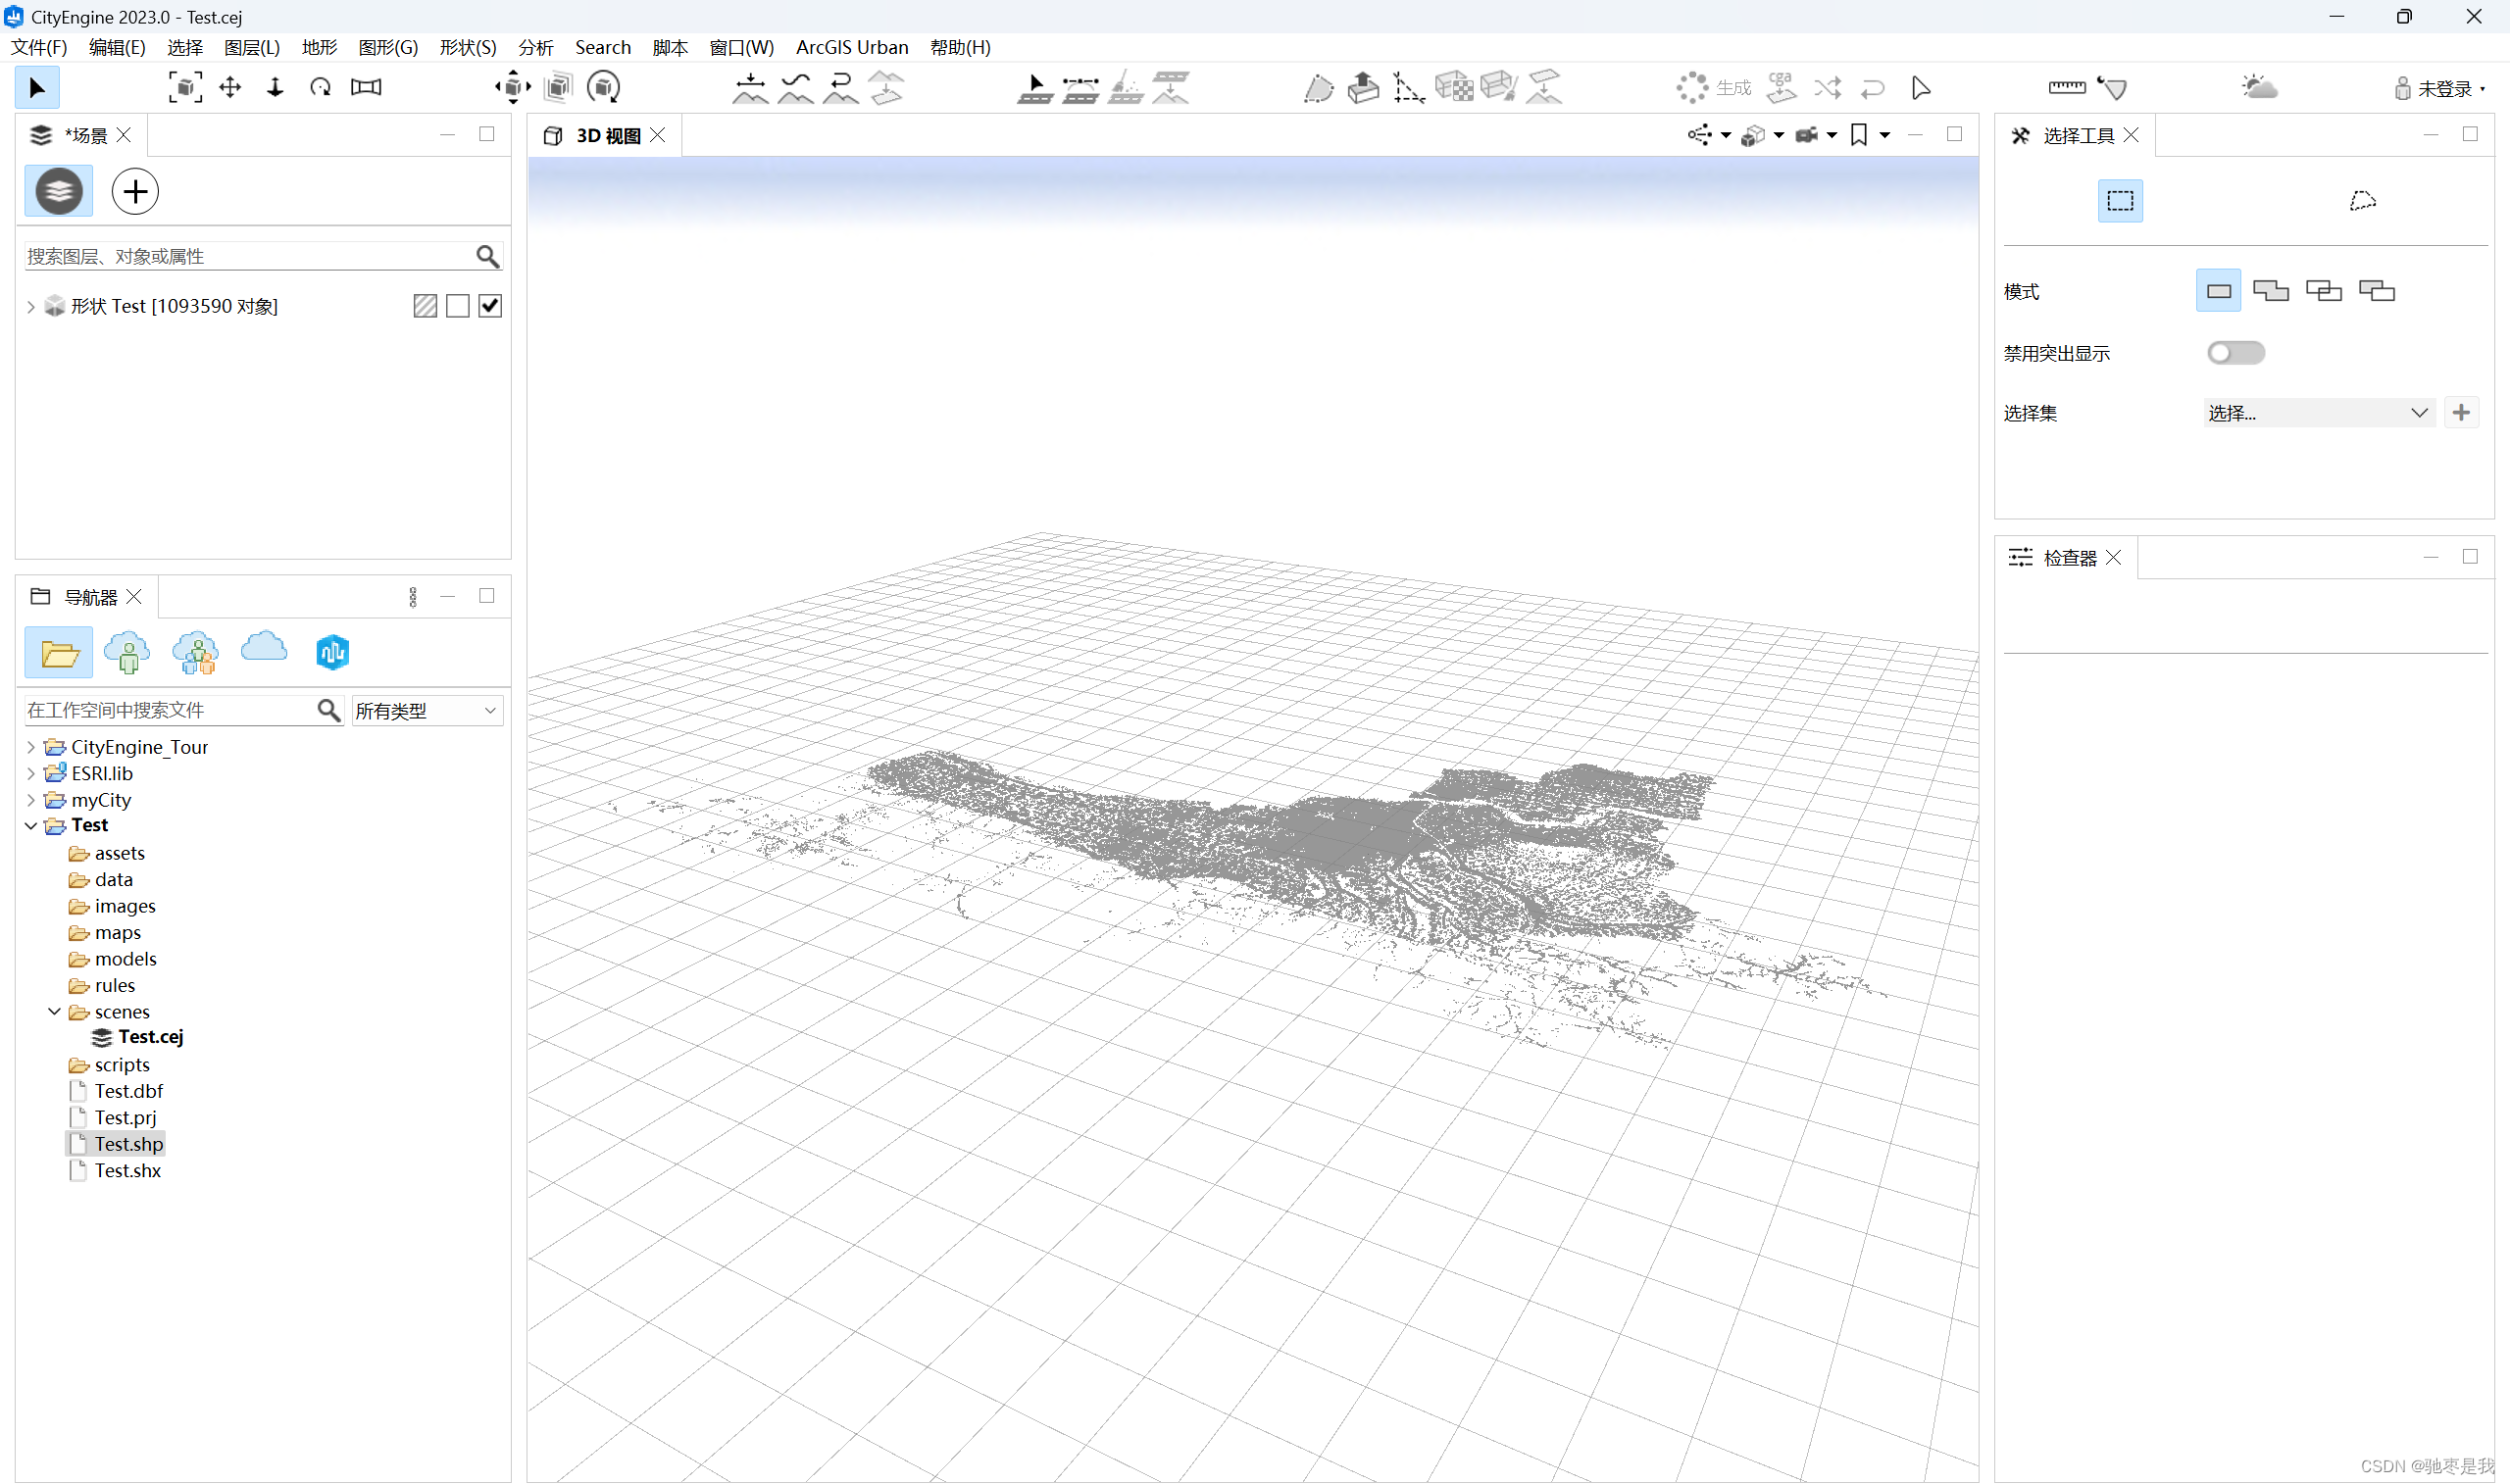Screen dimensions: 2510x1484
Task: Click the 生成 (Generate) toolbar icon
Action: [x=1717, y=87]
